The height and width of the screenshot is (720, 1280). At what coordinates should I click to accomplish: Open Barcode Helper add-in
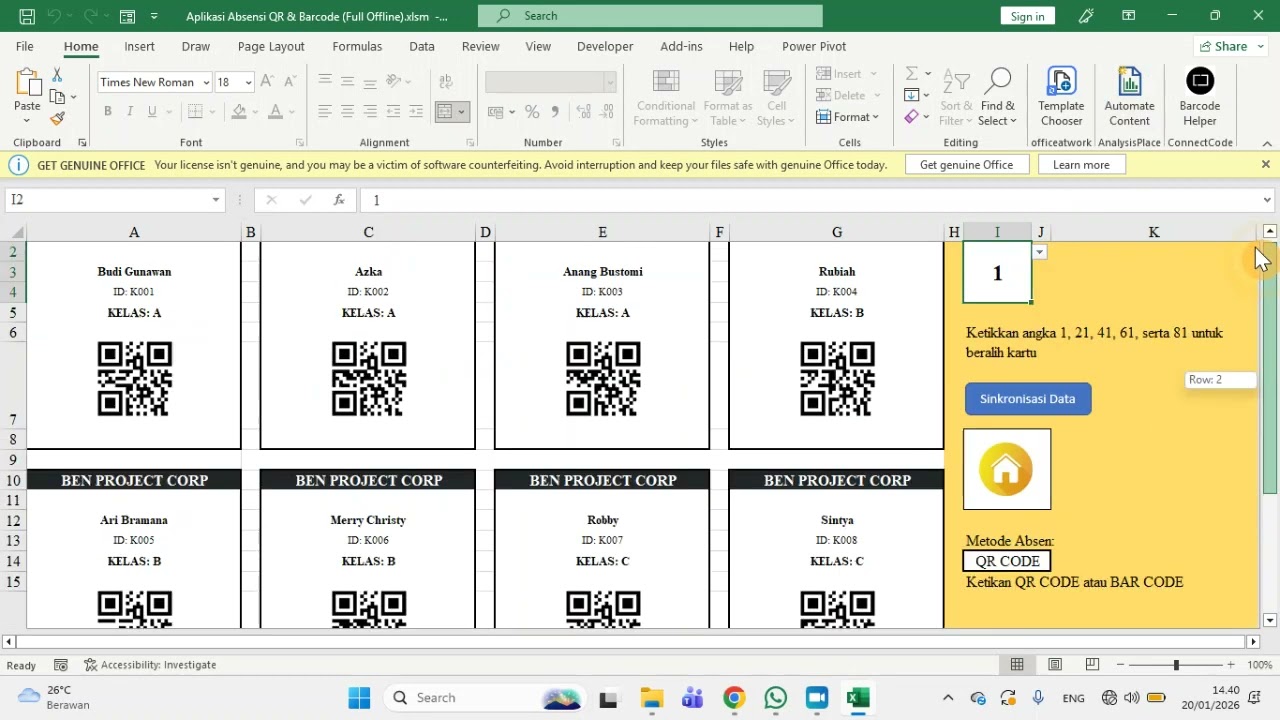[x=1199, y=98]
